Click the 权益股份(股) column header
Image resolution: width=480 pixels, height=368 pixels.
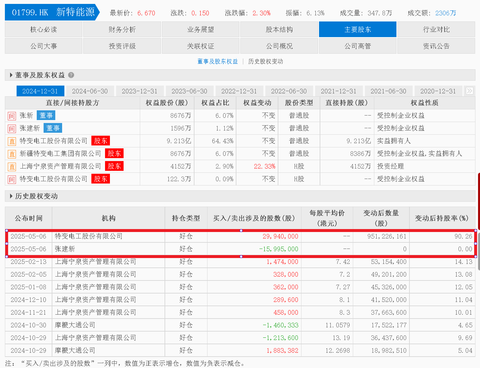click(167, 103)
